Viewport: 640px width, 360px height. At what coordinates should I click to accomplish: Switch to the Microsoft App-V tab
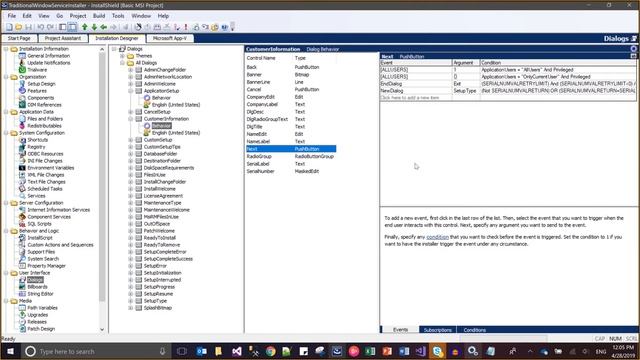[x=169, y=38]
